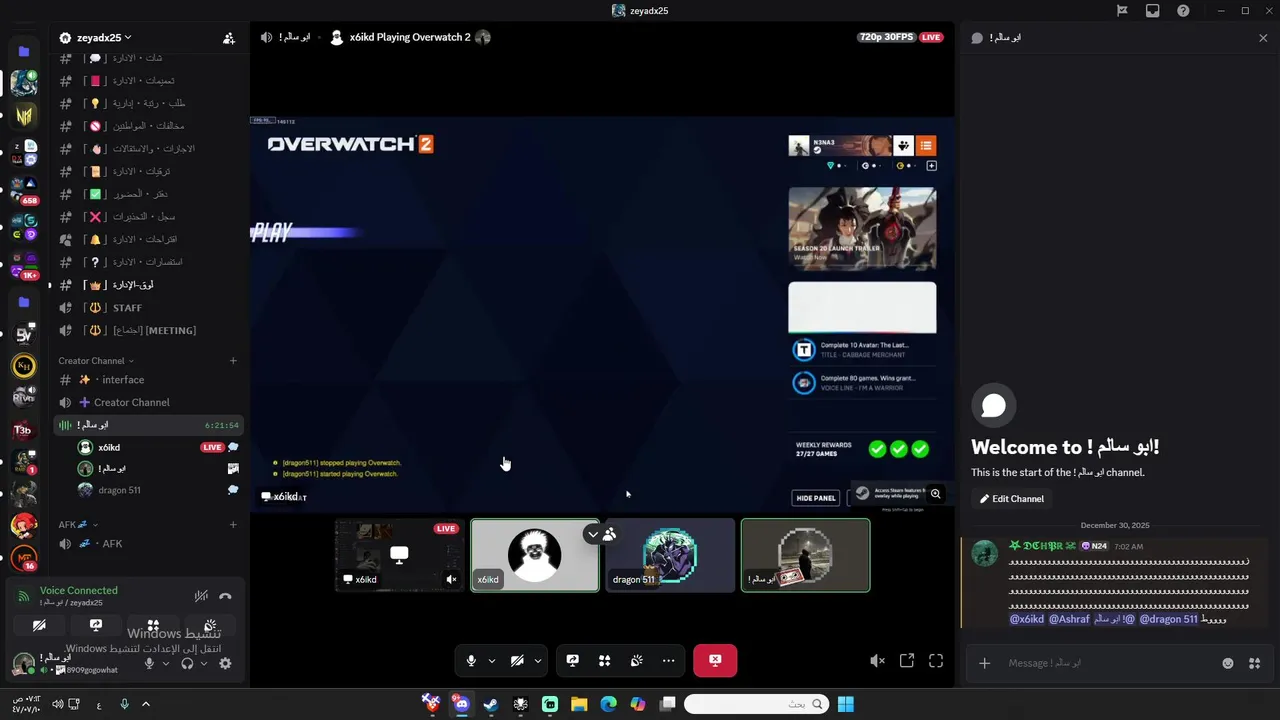The image size is (1280, 720).
Task: Click share your screen in call control bar
Action: [573, 660]
